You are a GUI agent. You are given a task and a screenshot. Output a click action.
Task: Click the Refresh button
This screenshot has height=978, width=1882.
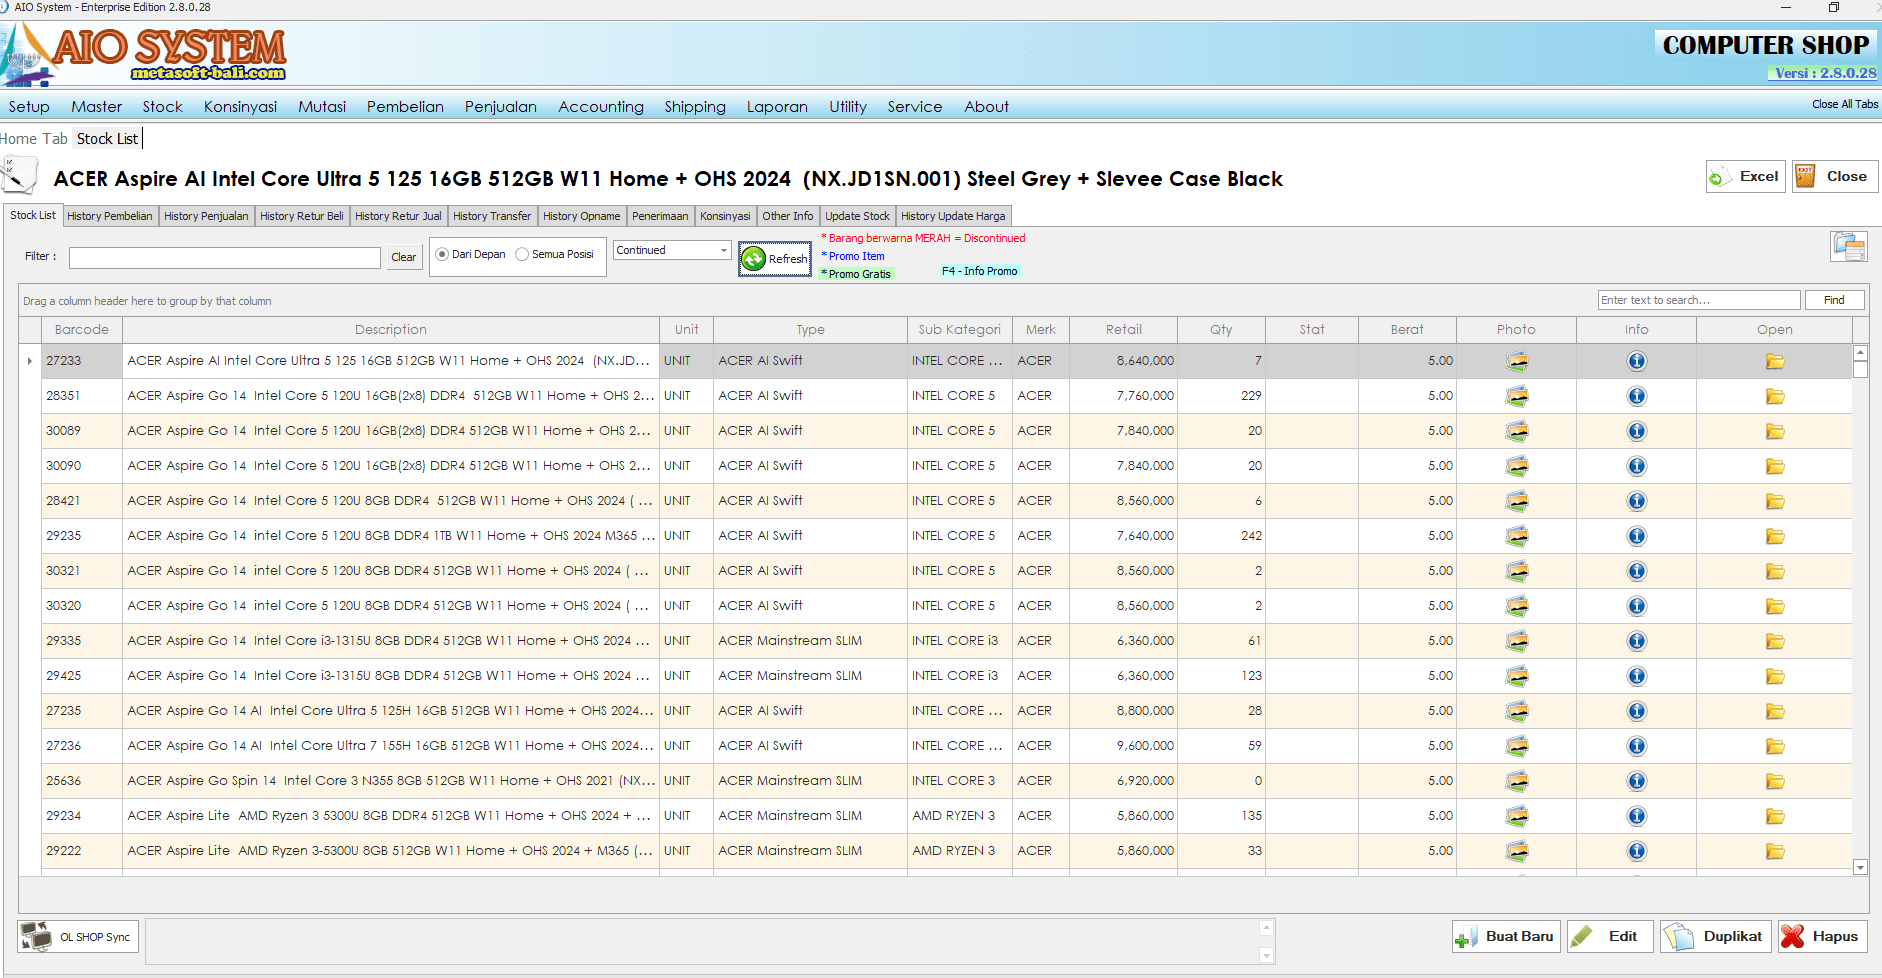(x=775, y=259)
